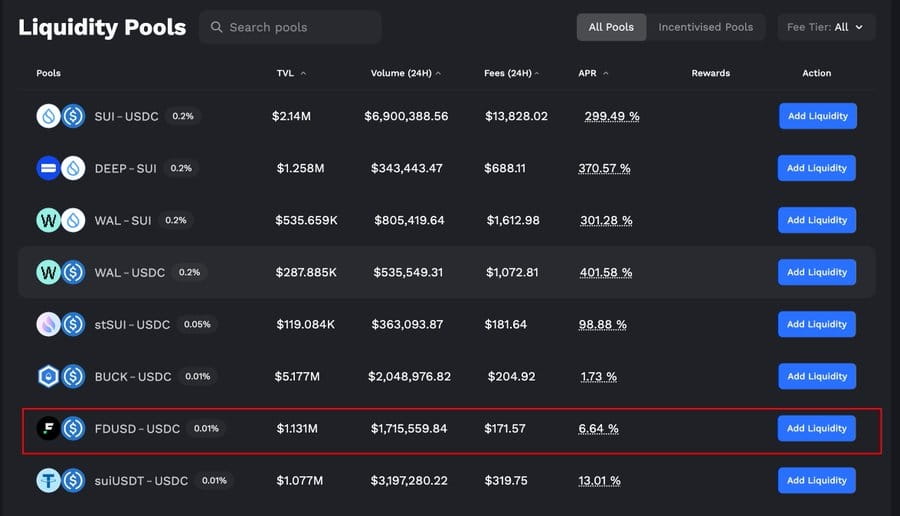
Task: Click the $6,900,388.56 volume value
Action: click(x=406, y=116)
